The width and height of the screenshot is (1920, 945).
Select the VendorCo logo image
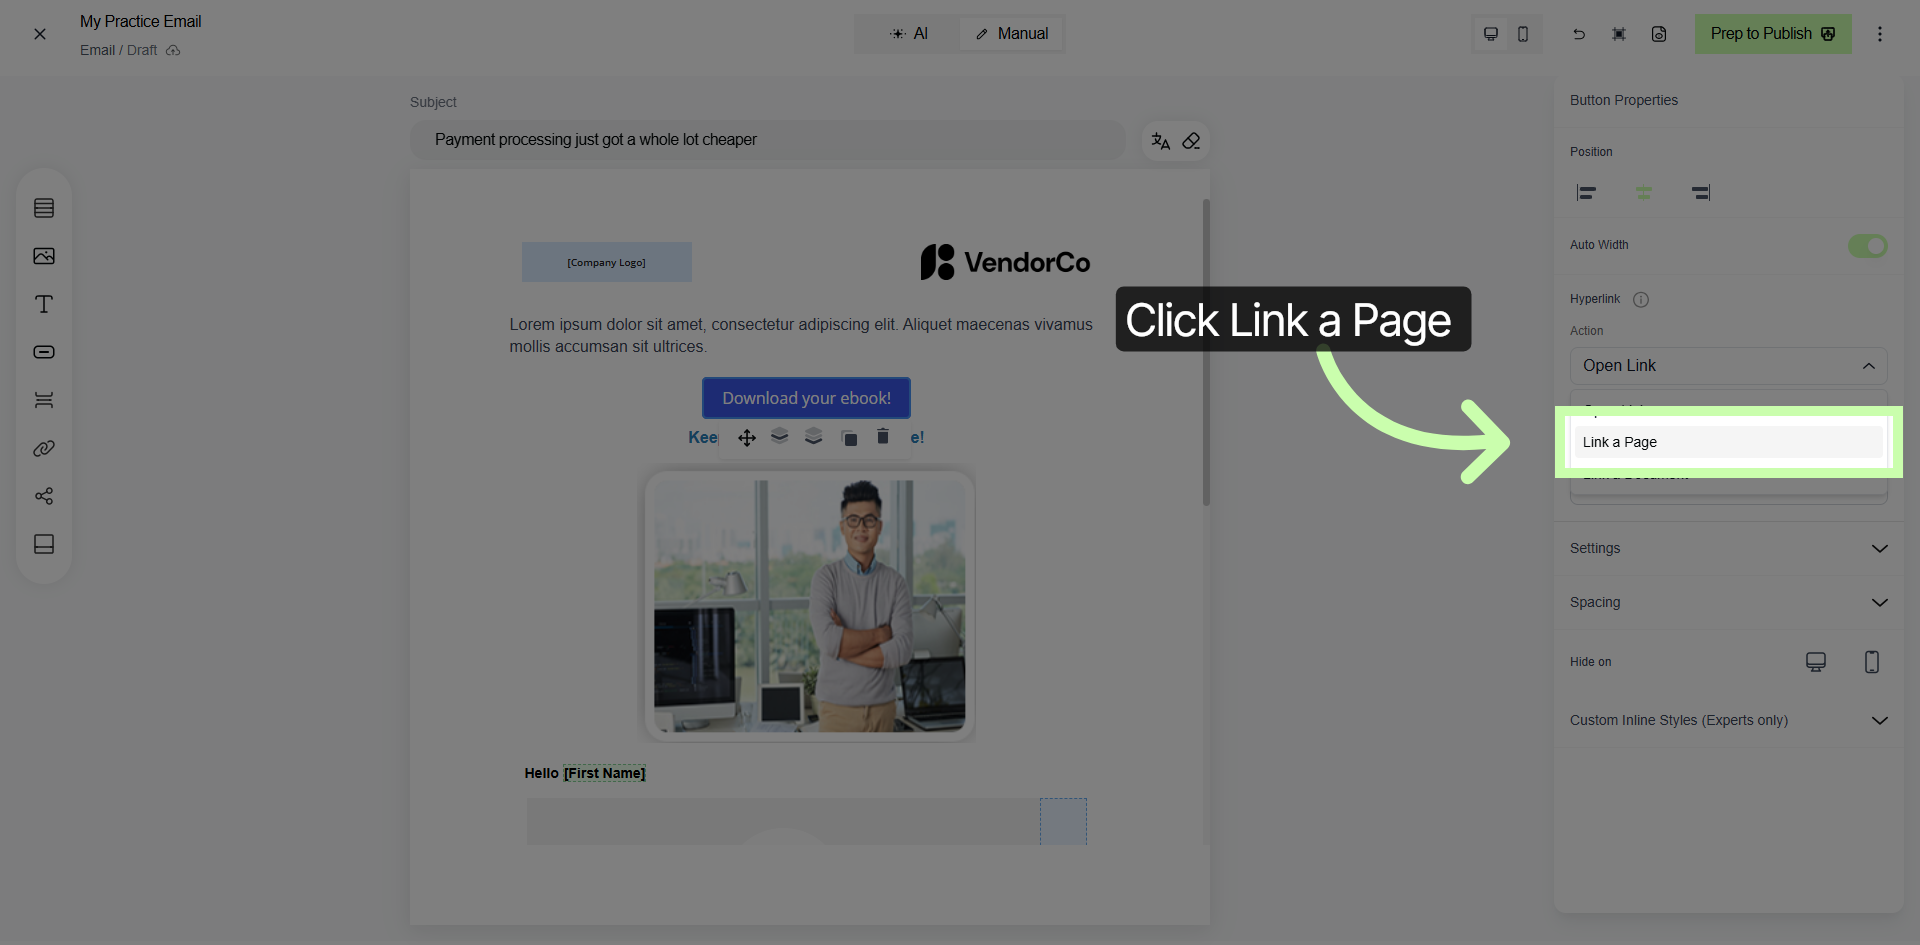[x=1005, y=262]
